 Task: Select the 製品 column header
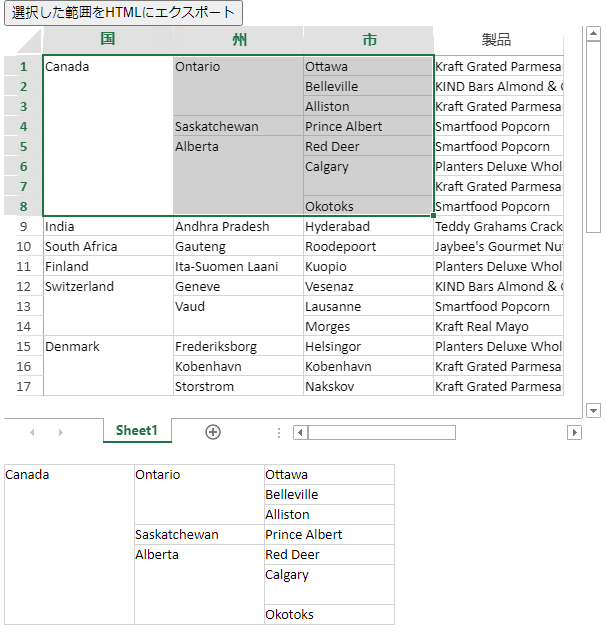point(497,40)
